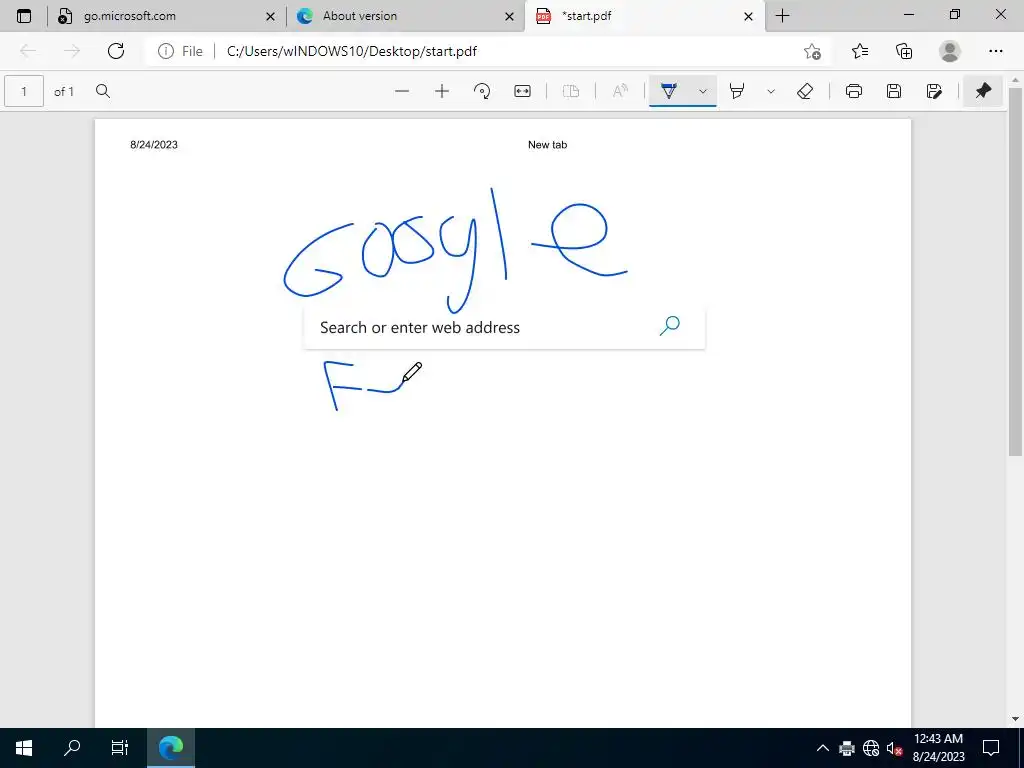
Task: Expand the Draw pen options dropdown
Action: tap(703, 91)
